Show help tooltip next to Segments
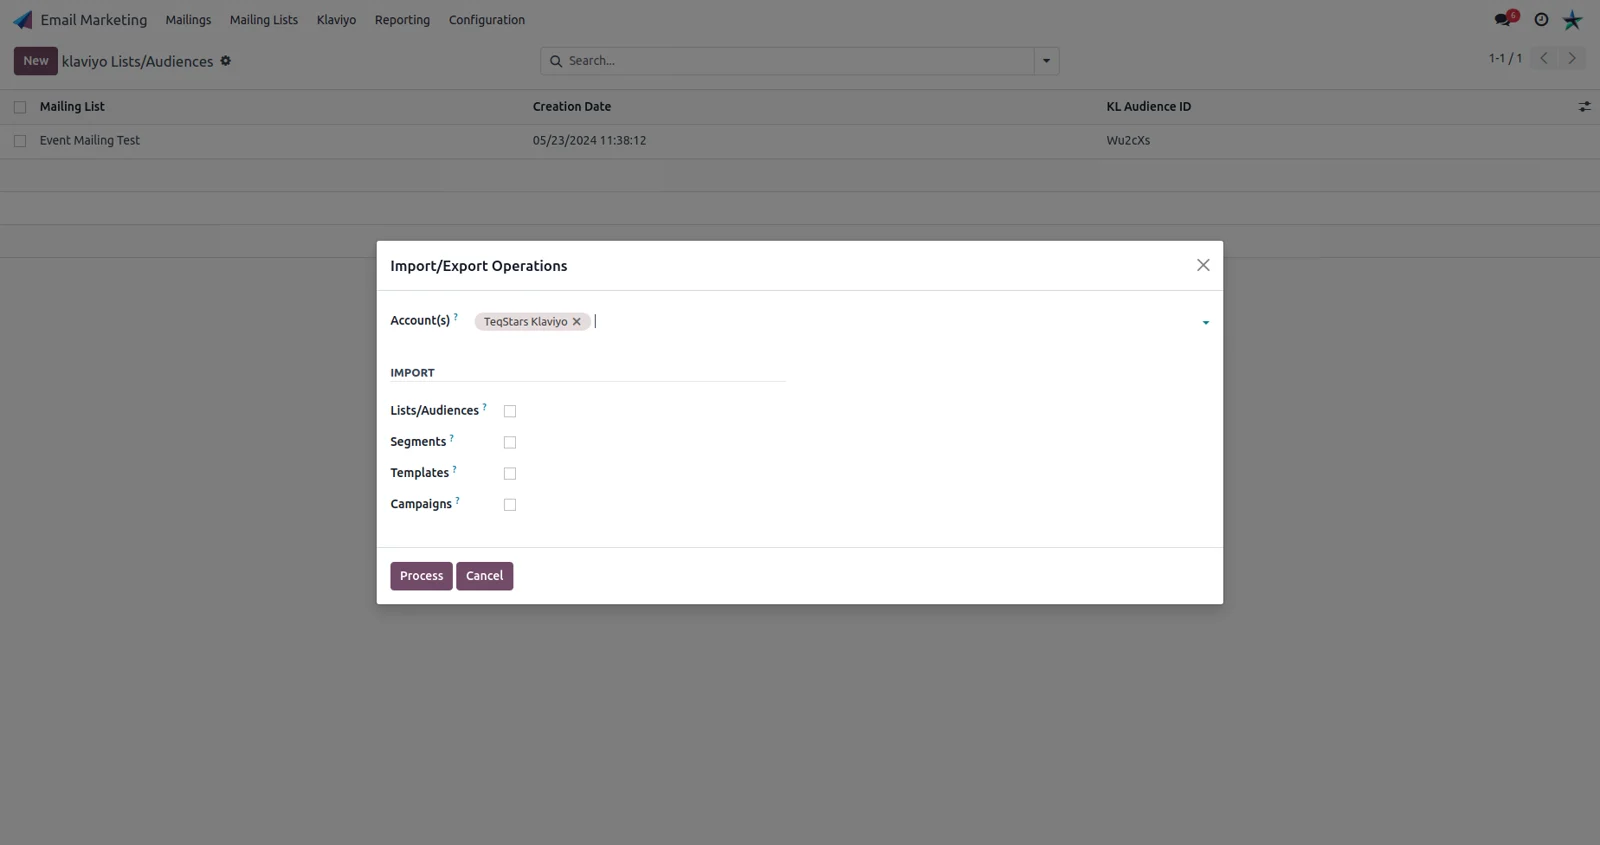 pos(452,438)
